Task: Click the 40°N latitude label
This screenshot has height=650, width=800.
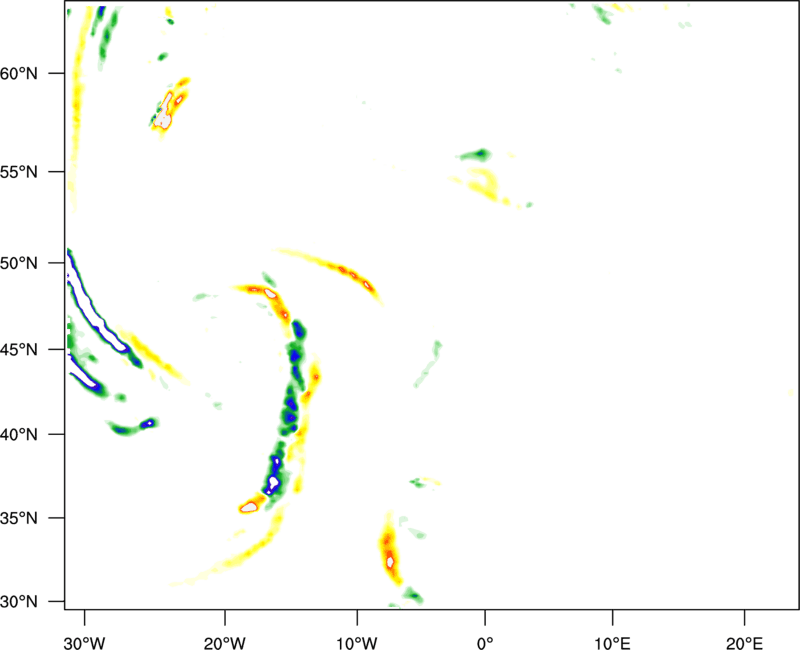Action: coord(19,435)
